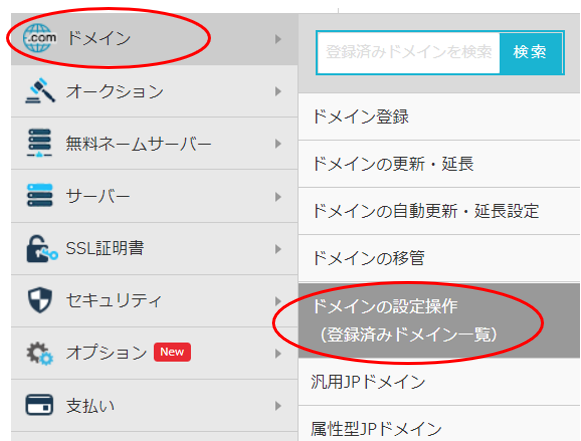The width and height of the screenshot is (581, 441).
Task: Open 汎用JPドメイン menu entry
Action: [x=439, y=382]
